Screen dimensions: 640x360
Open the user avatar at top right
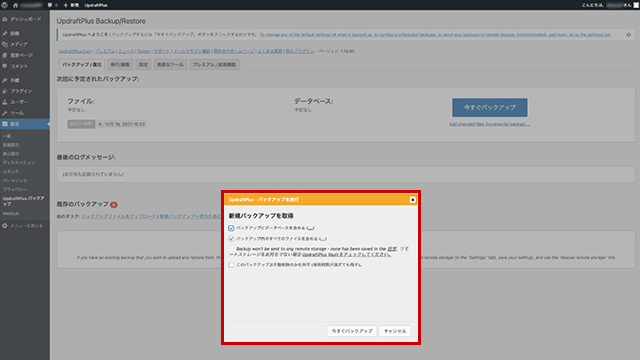coord(636,5)
